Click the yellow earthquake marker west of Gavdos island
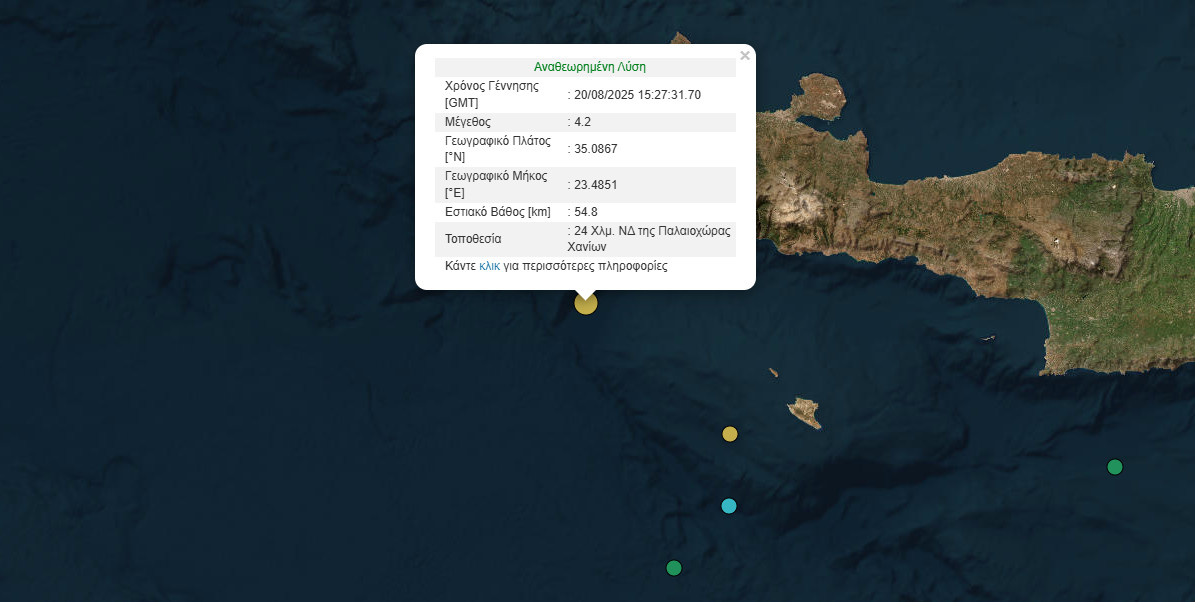The width and height of the screenshot is (1195, 602). pos(730,434)
